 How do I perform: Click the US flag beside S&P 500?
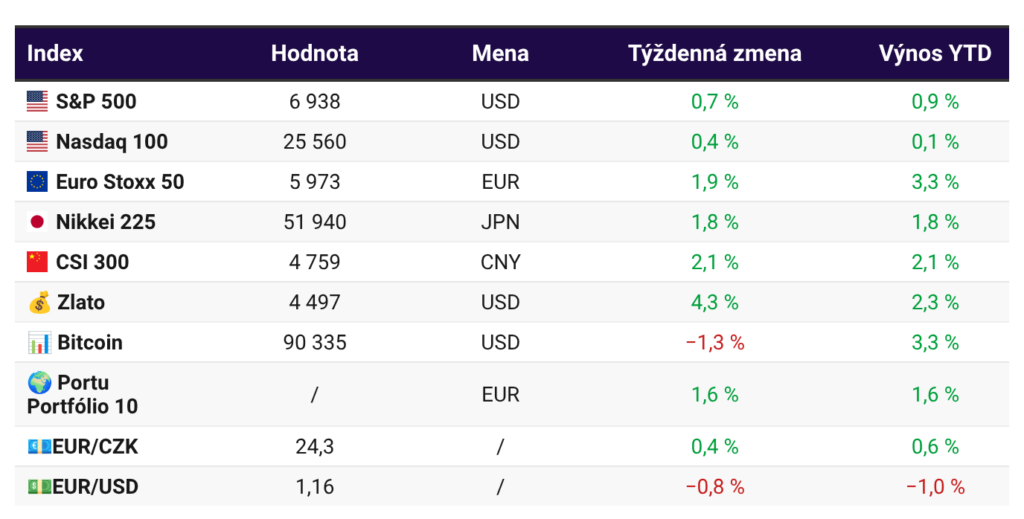(x=37, y=101)
